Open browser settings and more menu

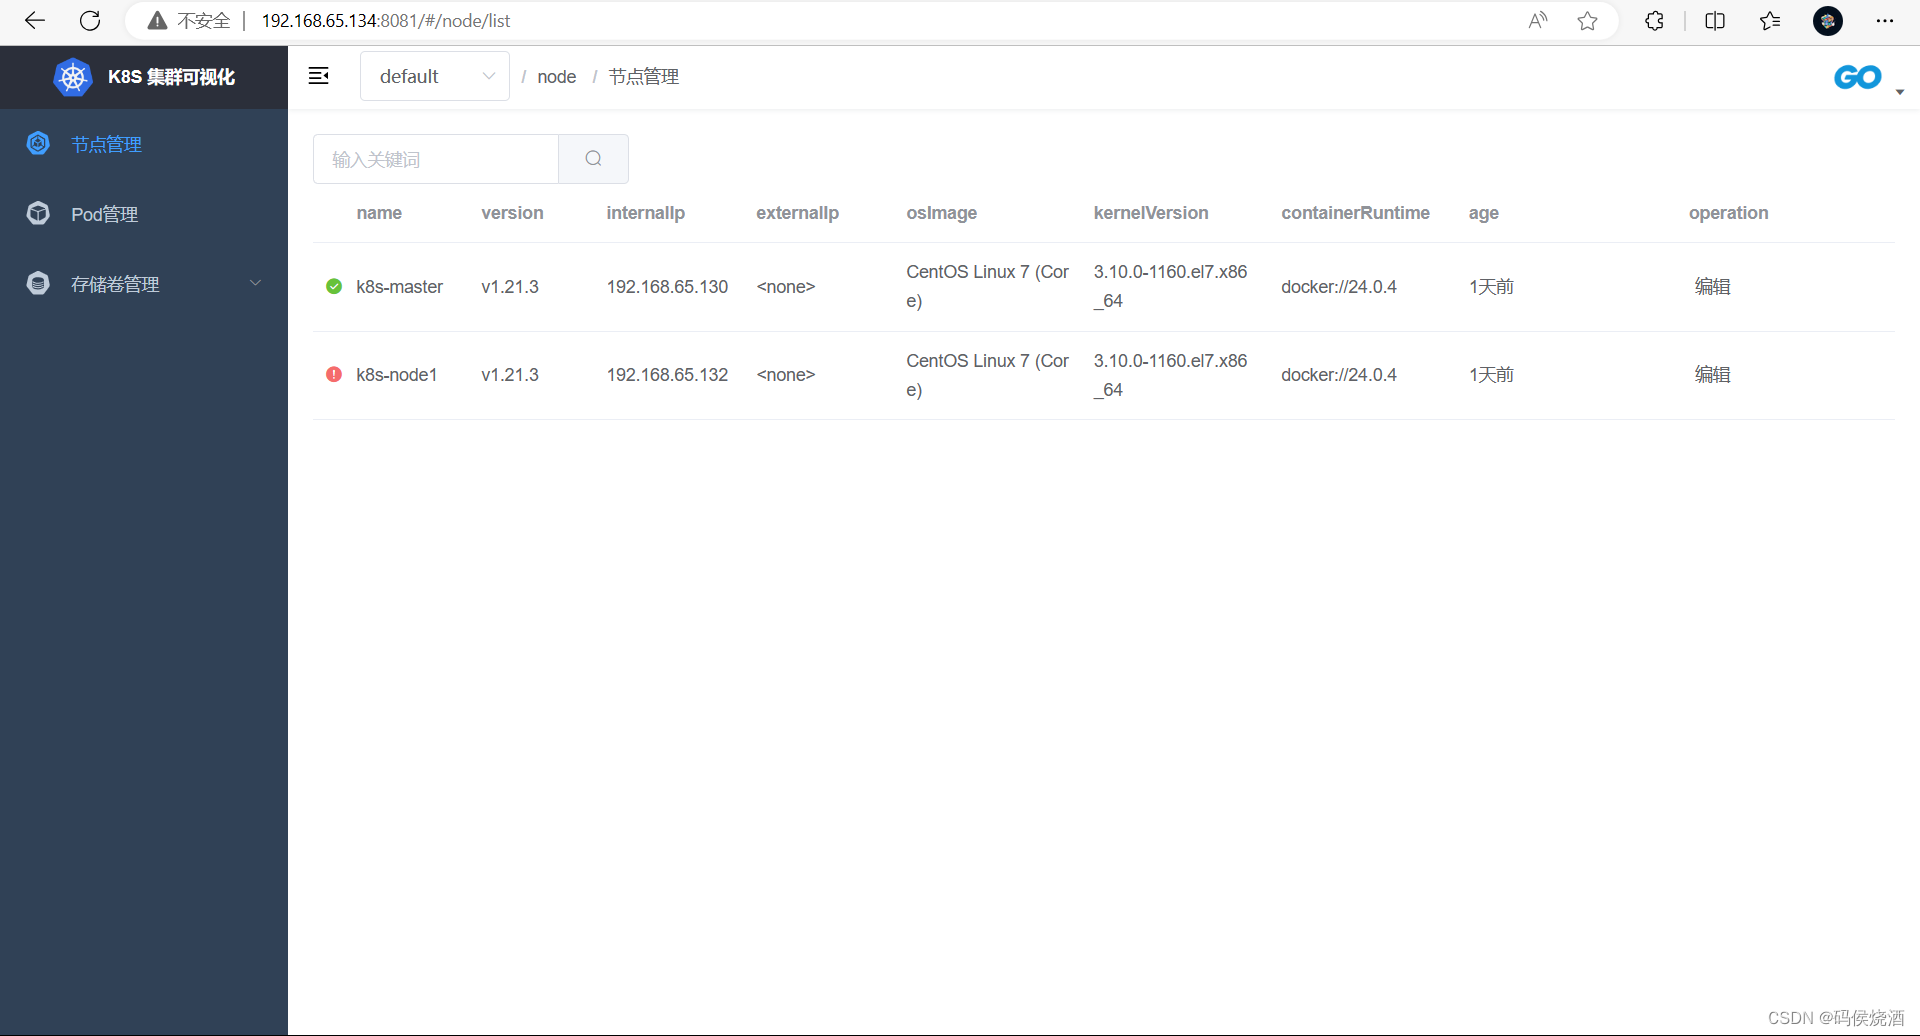pyautogui.click(x=1885, y=21)
